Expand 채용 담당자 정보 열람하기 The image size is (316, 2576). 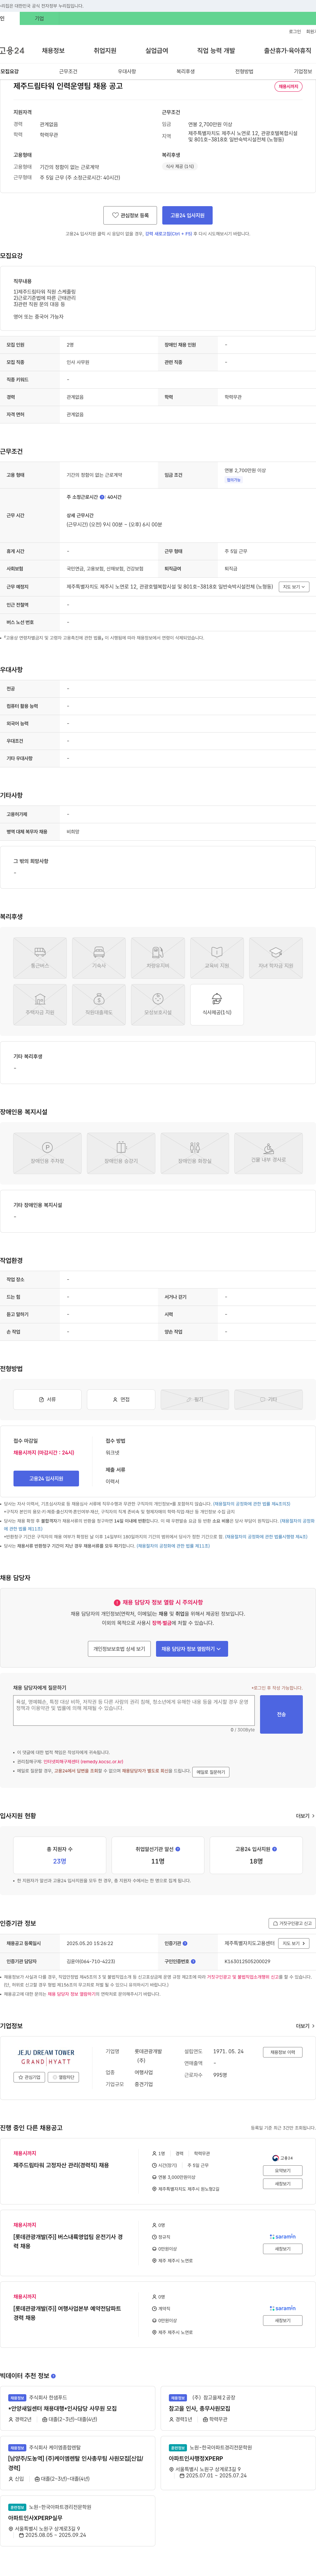coord(192,1649)
